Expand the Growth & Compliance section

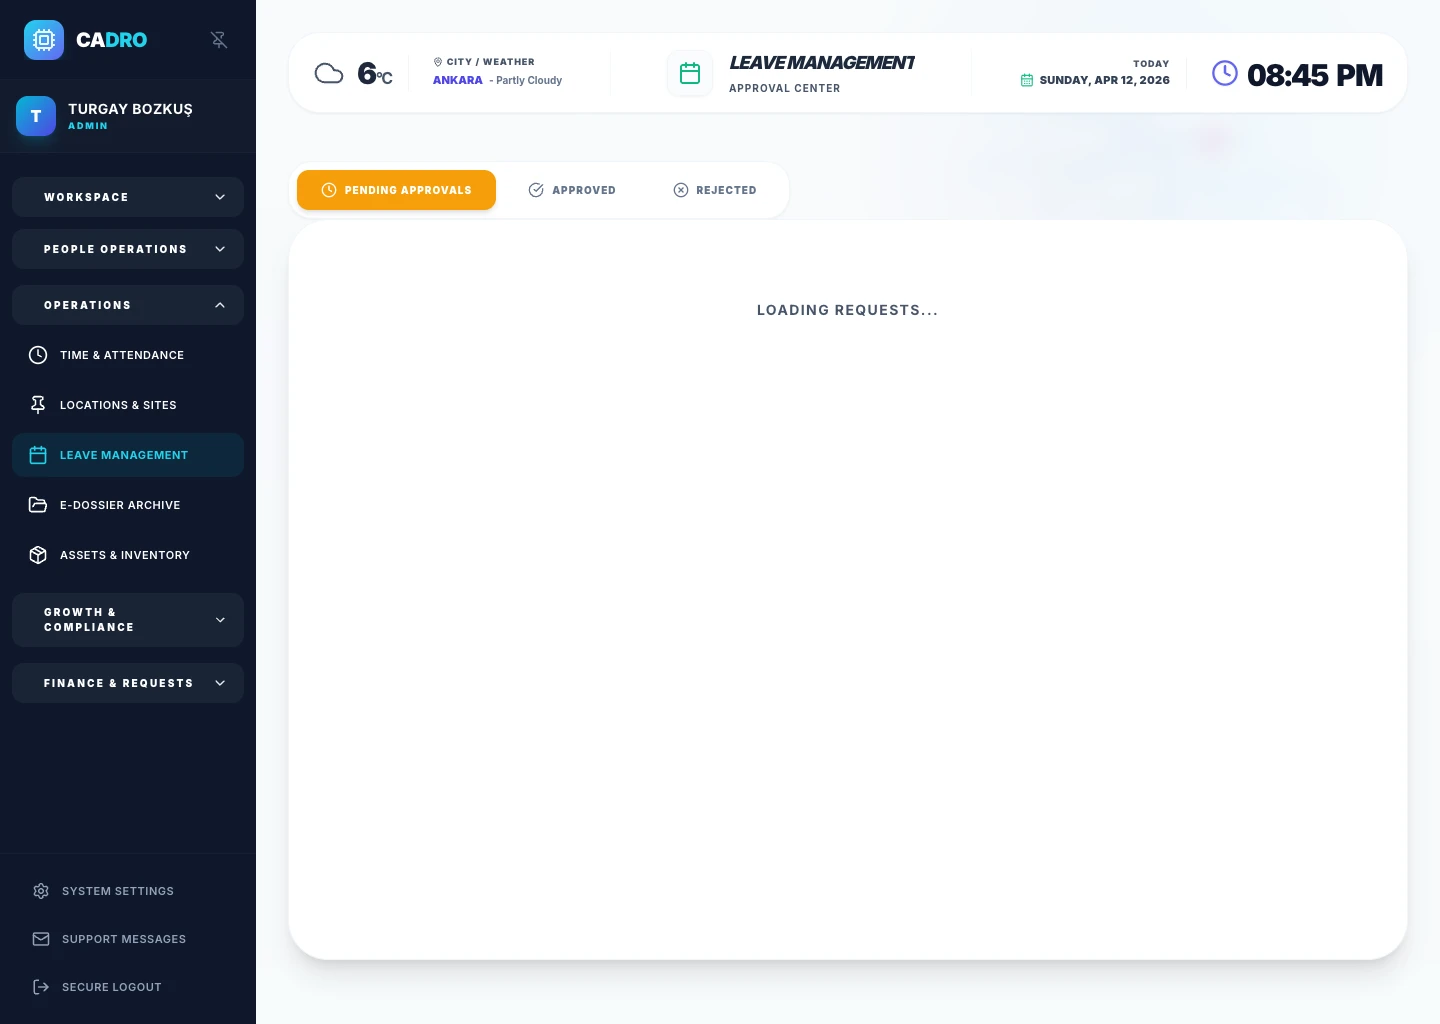tap(128, 620)
